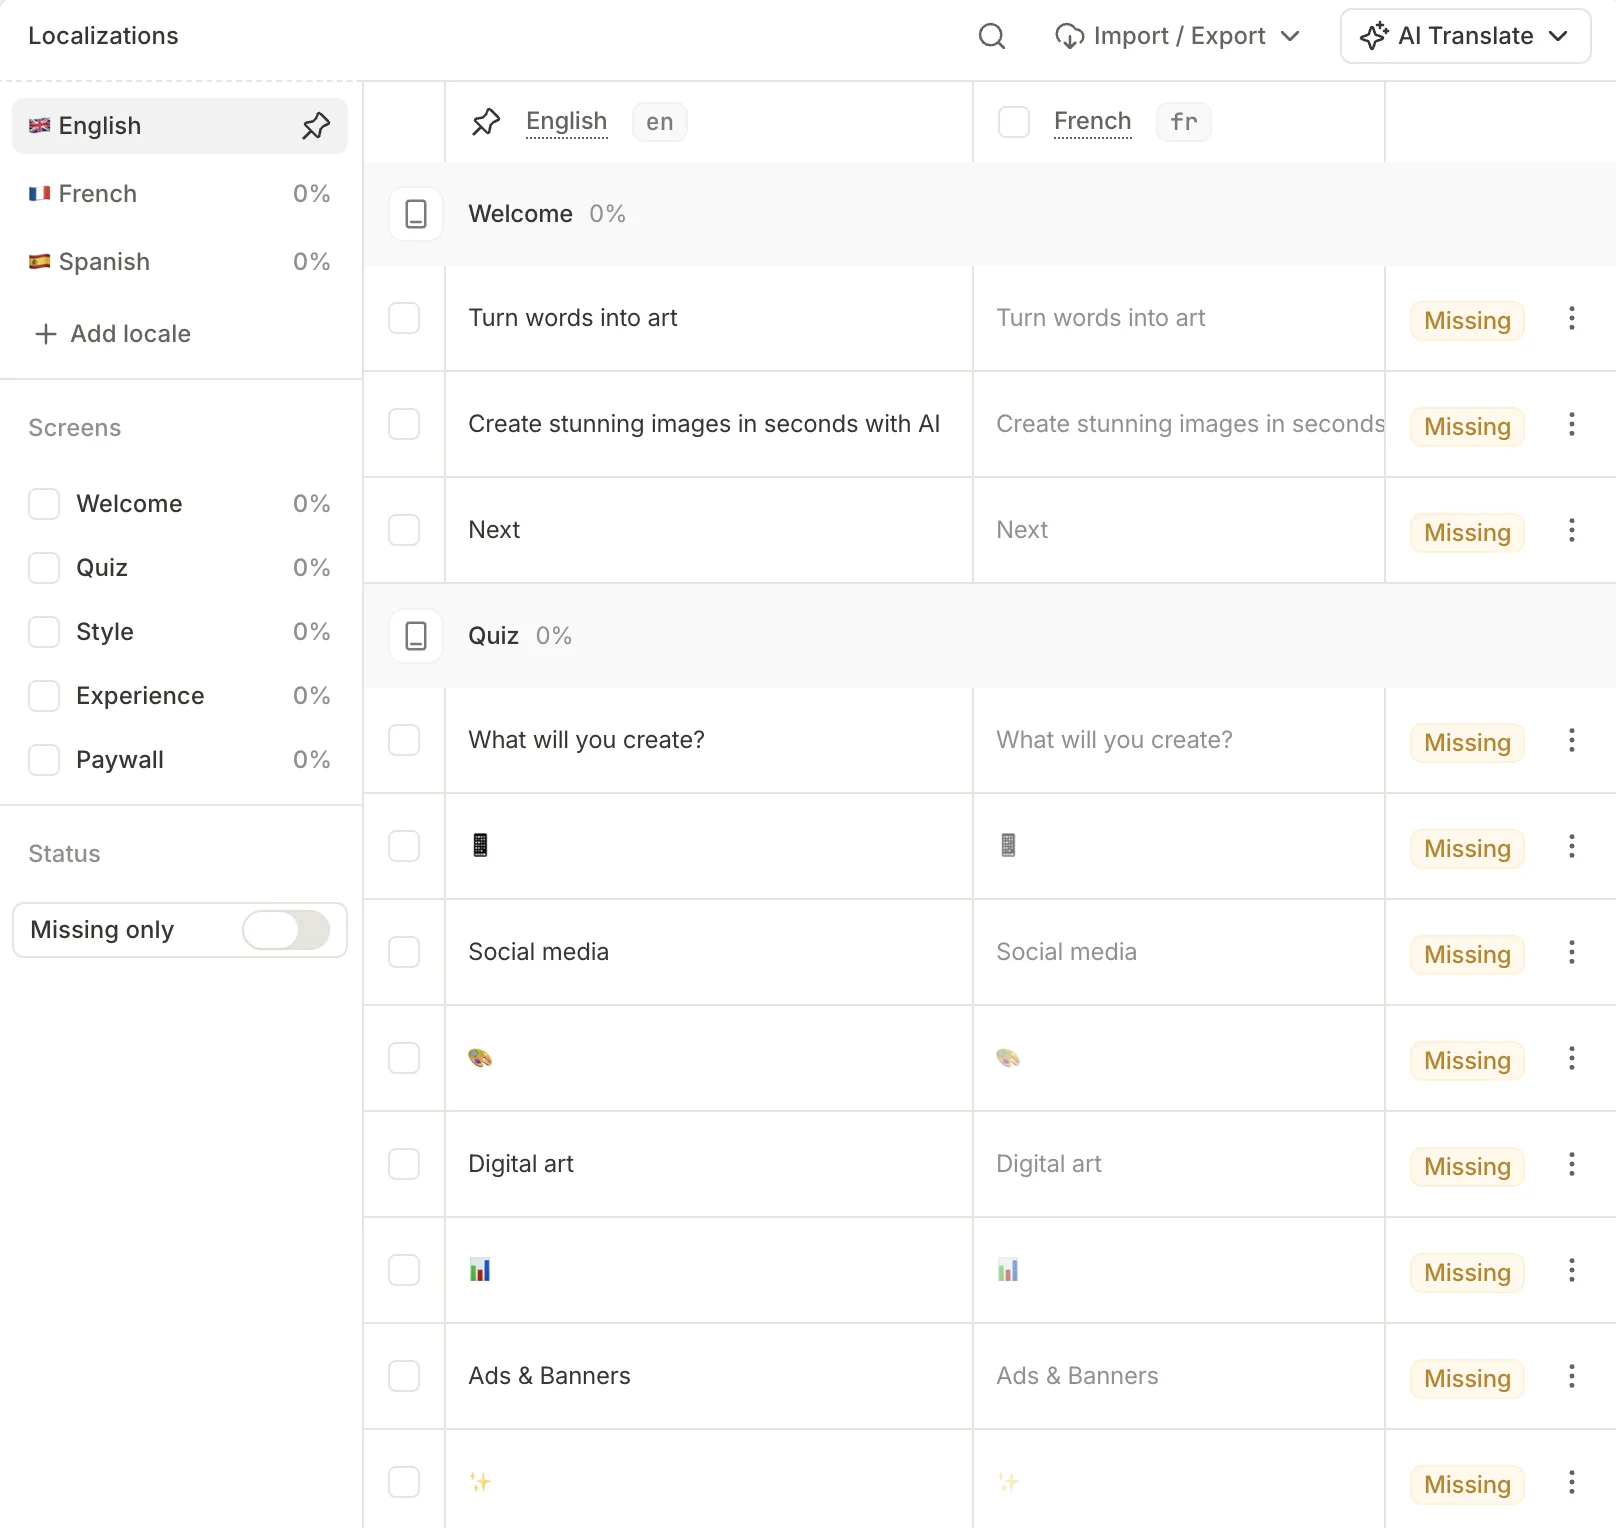The image size is (1616, 1528).
Task: Click the phone emoji in English column
Action: [x=480, y=845]
